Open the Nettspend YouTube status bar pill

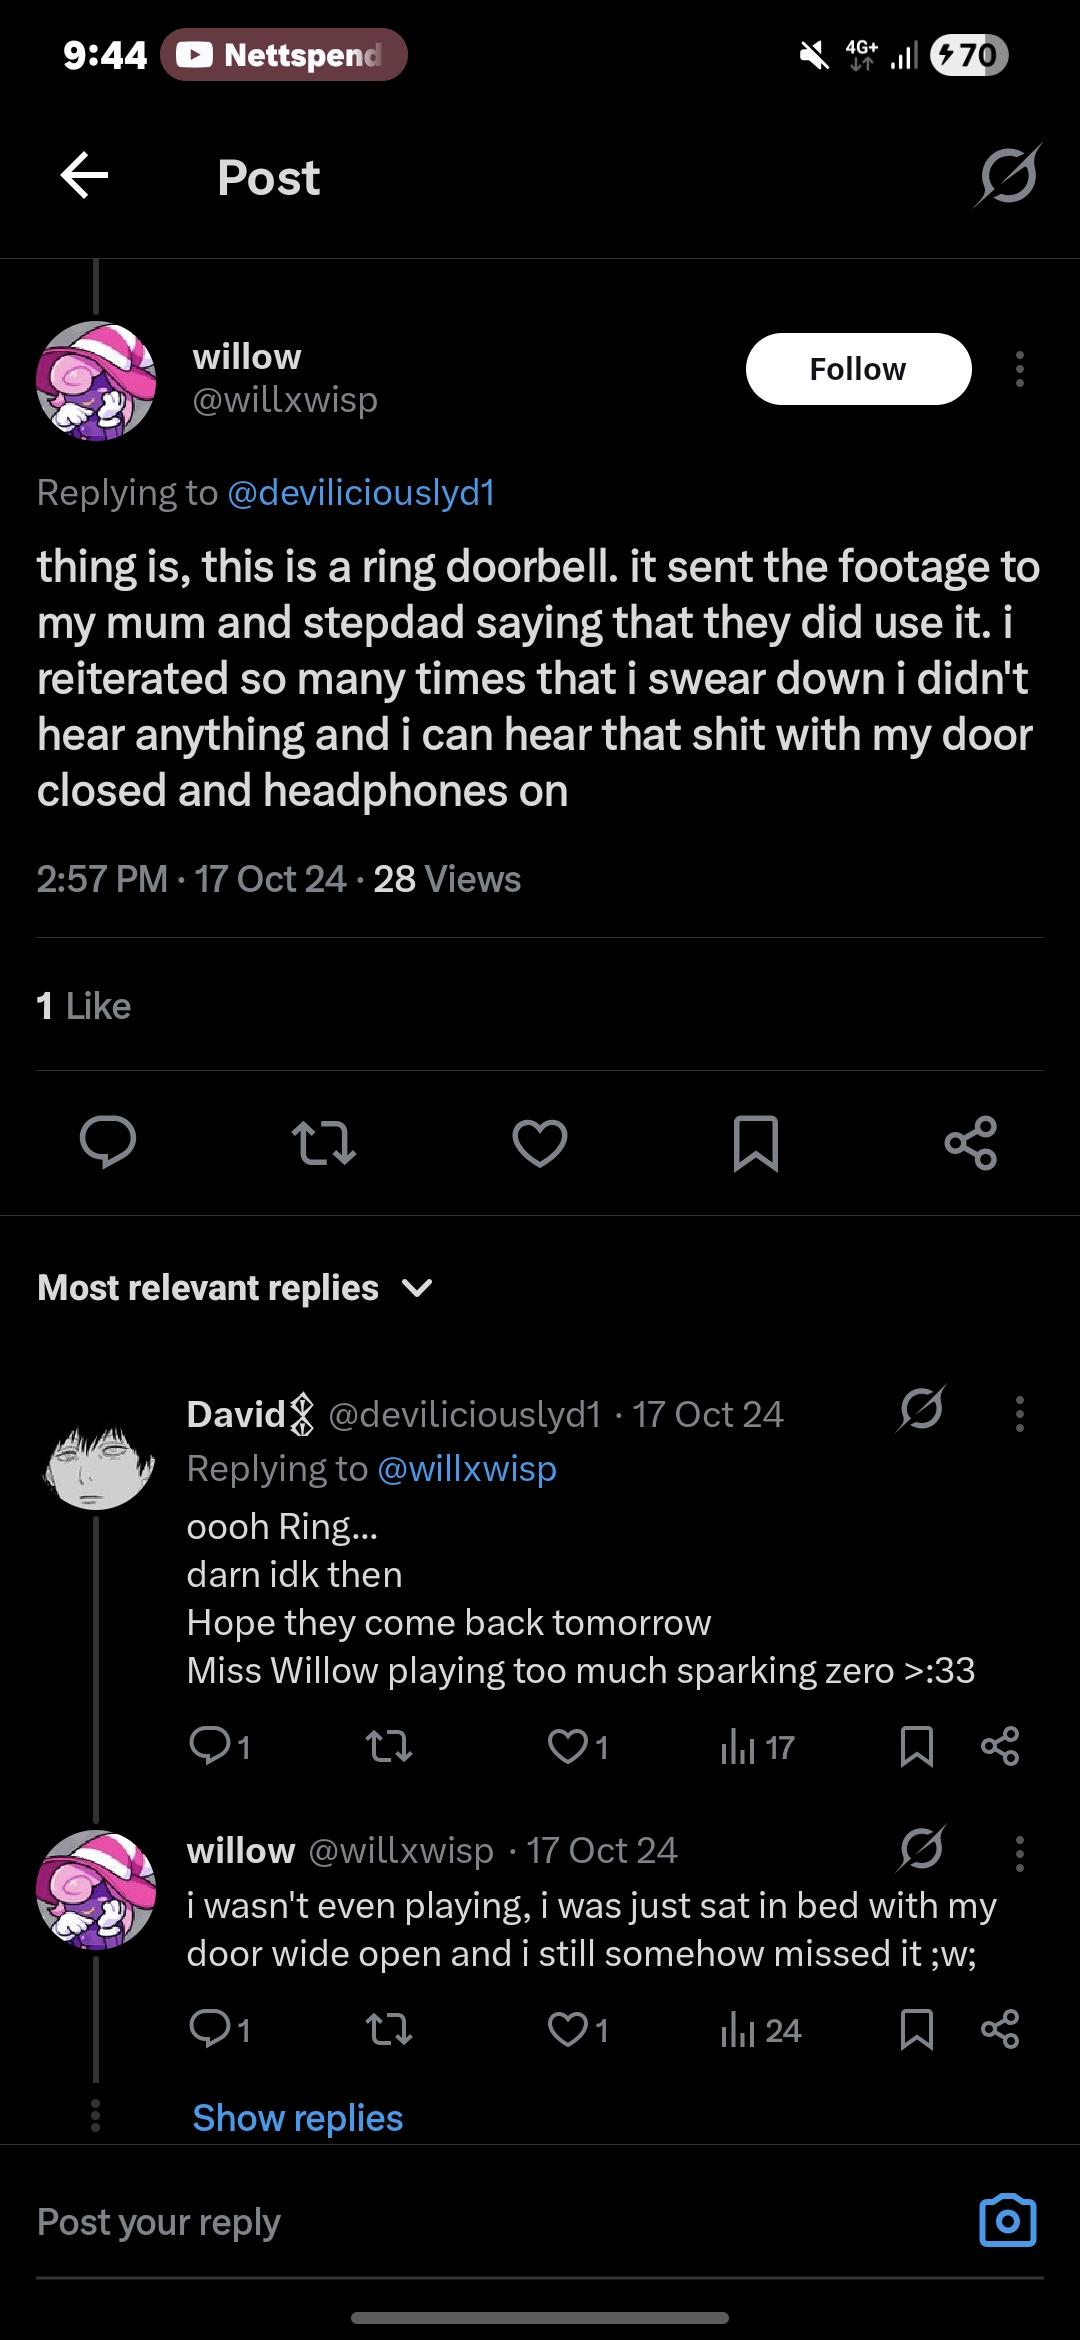point(284,55)
